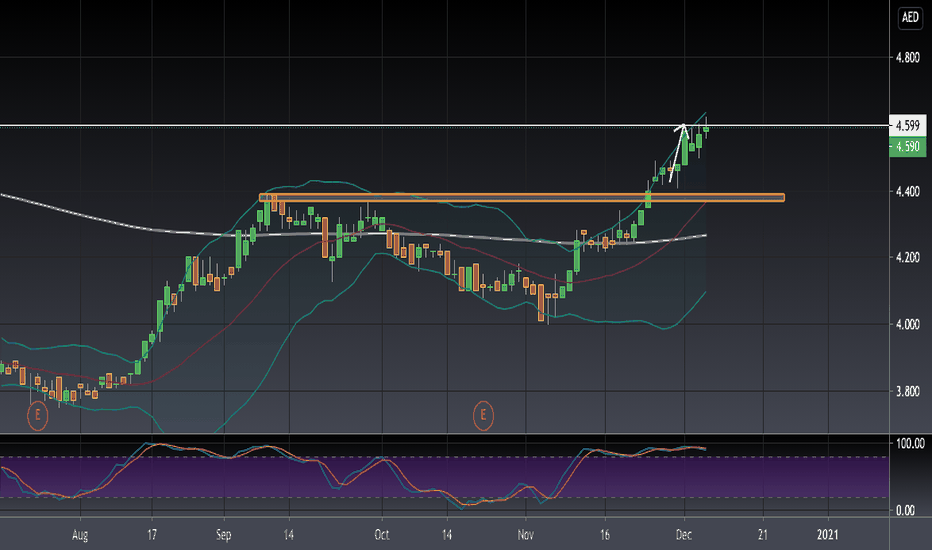Click the 100.00 oscillator scale label
932x550 pixels.
click(x=910, y=444)
